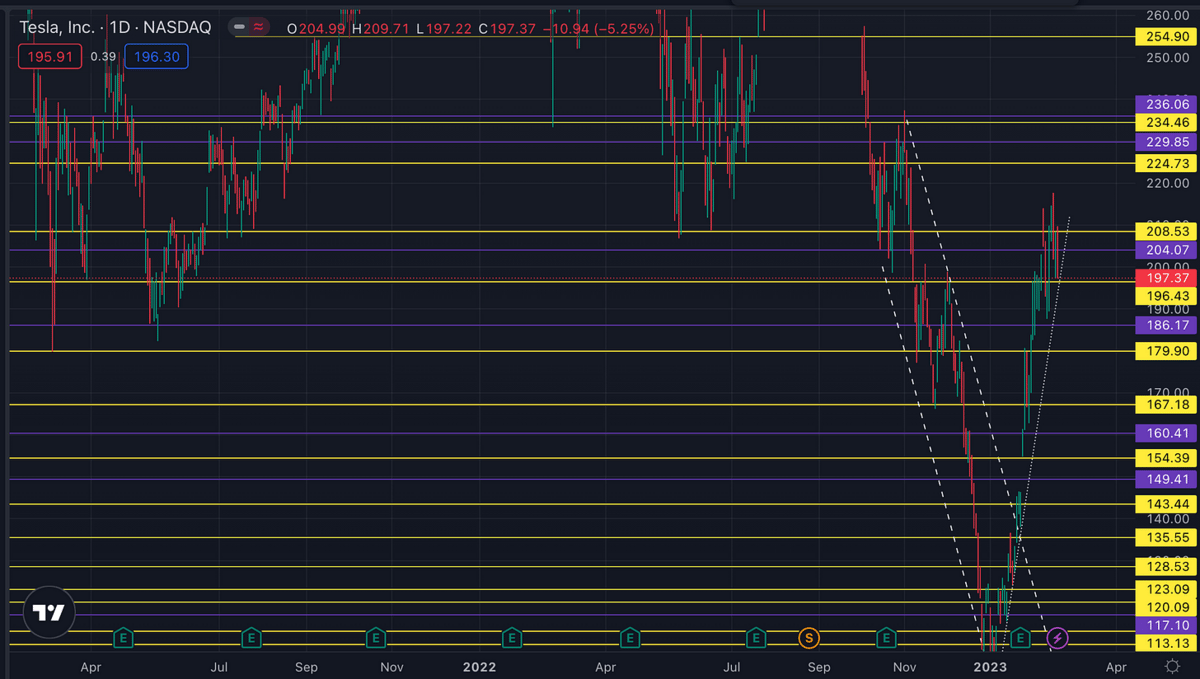Click the 154.39 price level label

(1165, 458)
